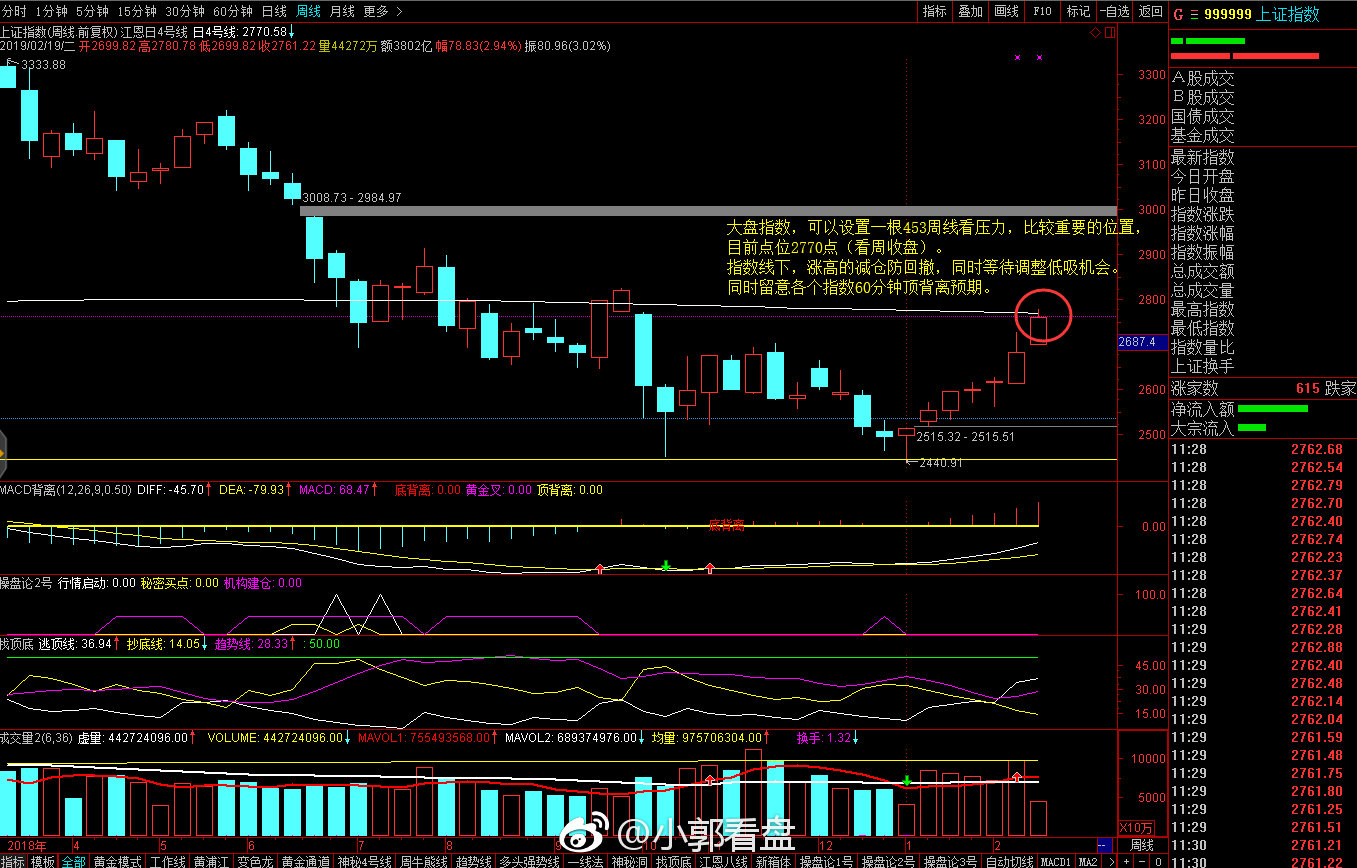
Task: Click the 大宗流入 green bar
Action: (1252, 428)
